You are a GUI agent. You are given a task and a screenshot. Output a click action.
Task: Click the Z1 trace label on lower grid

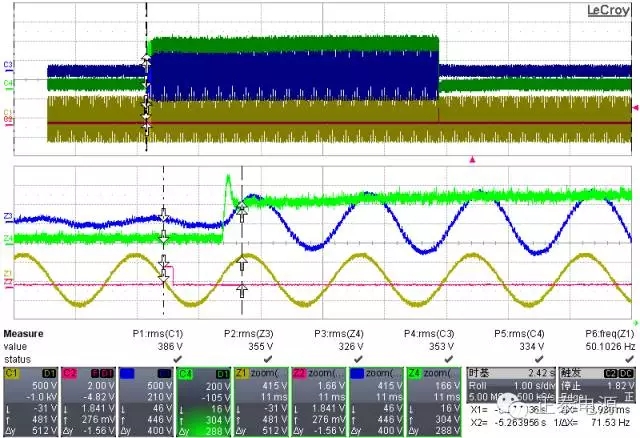coord(9,274)
